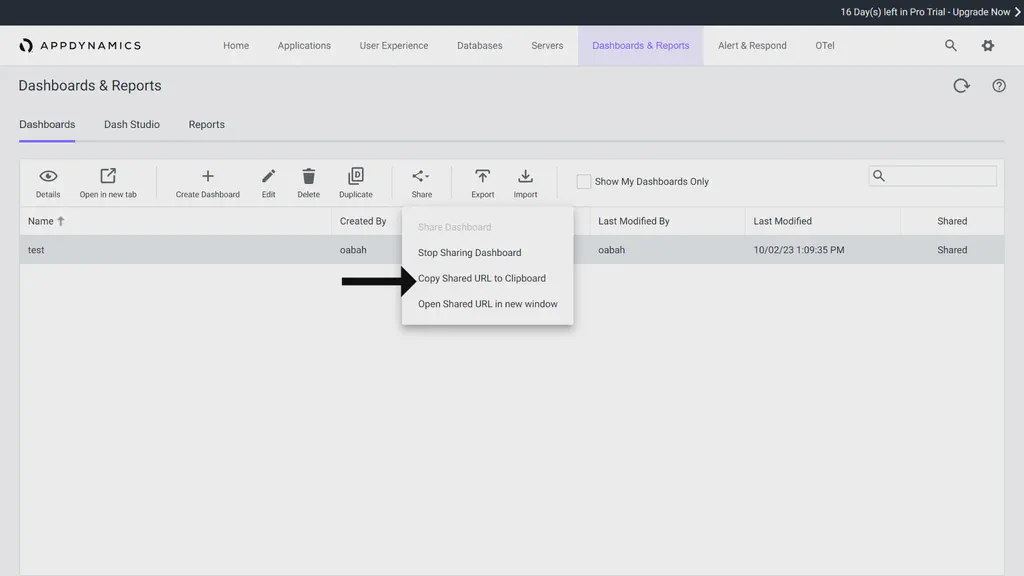1024x576 pixels.
Task: Open the Share menu
Action: tap(421, 182)
